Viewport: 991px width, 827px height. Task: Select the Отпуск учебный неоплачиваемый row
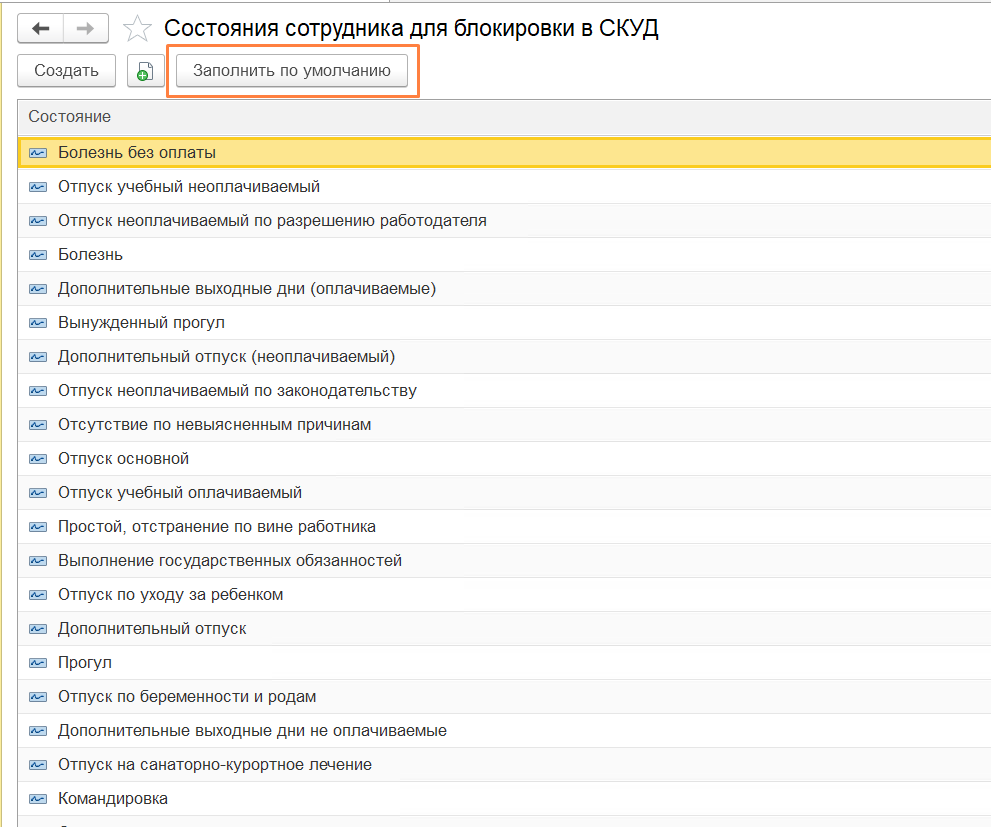189,187
